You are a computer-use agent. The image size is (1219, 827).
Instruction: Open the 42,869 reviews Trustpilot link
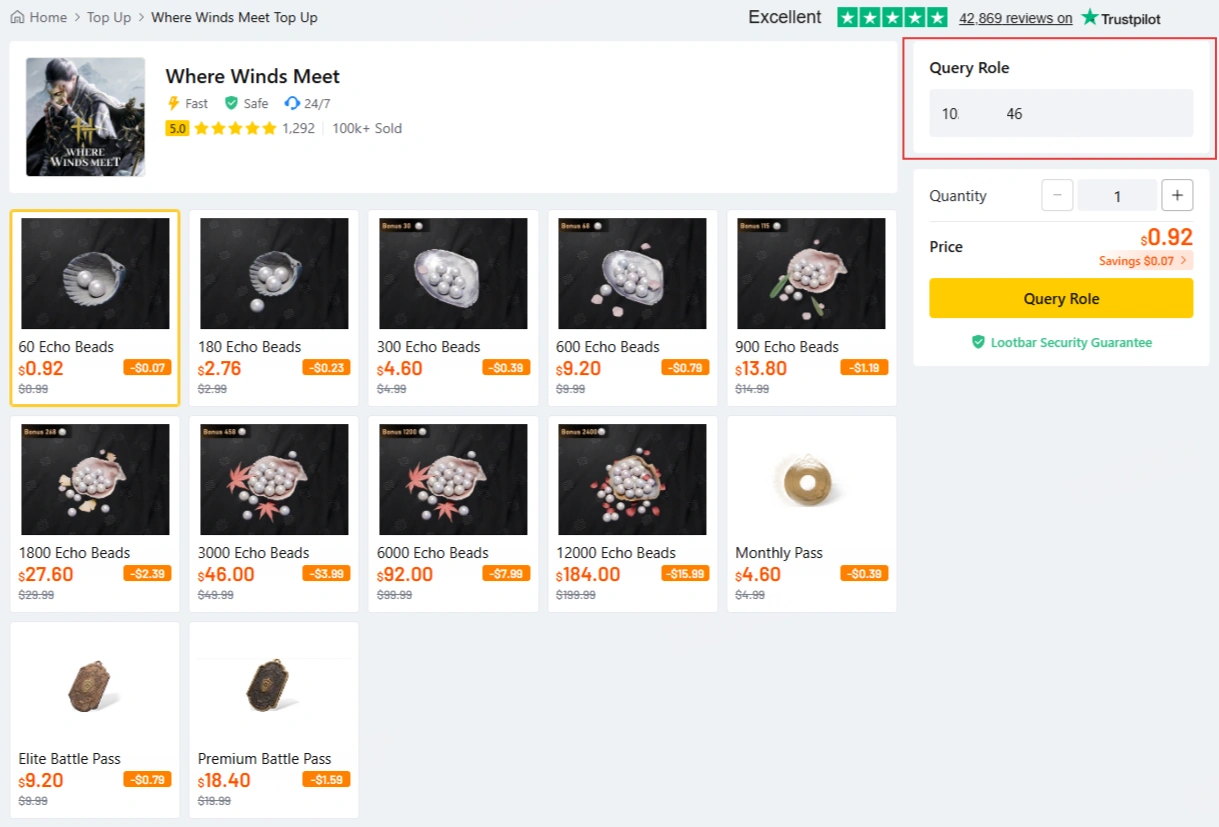[1015, 18]
